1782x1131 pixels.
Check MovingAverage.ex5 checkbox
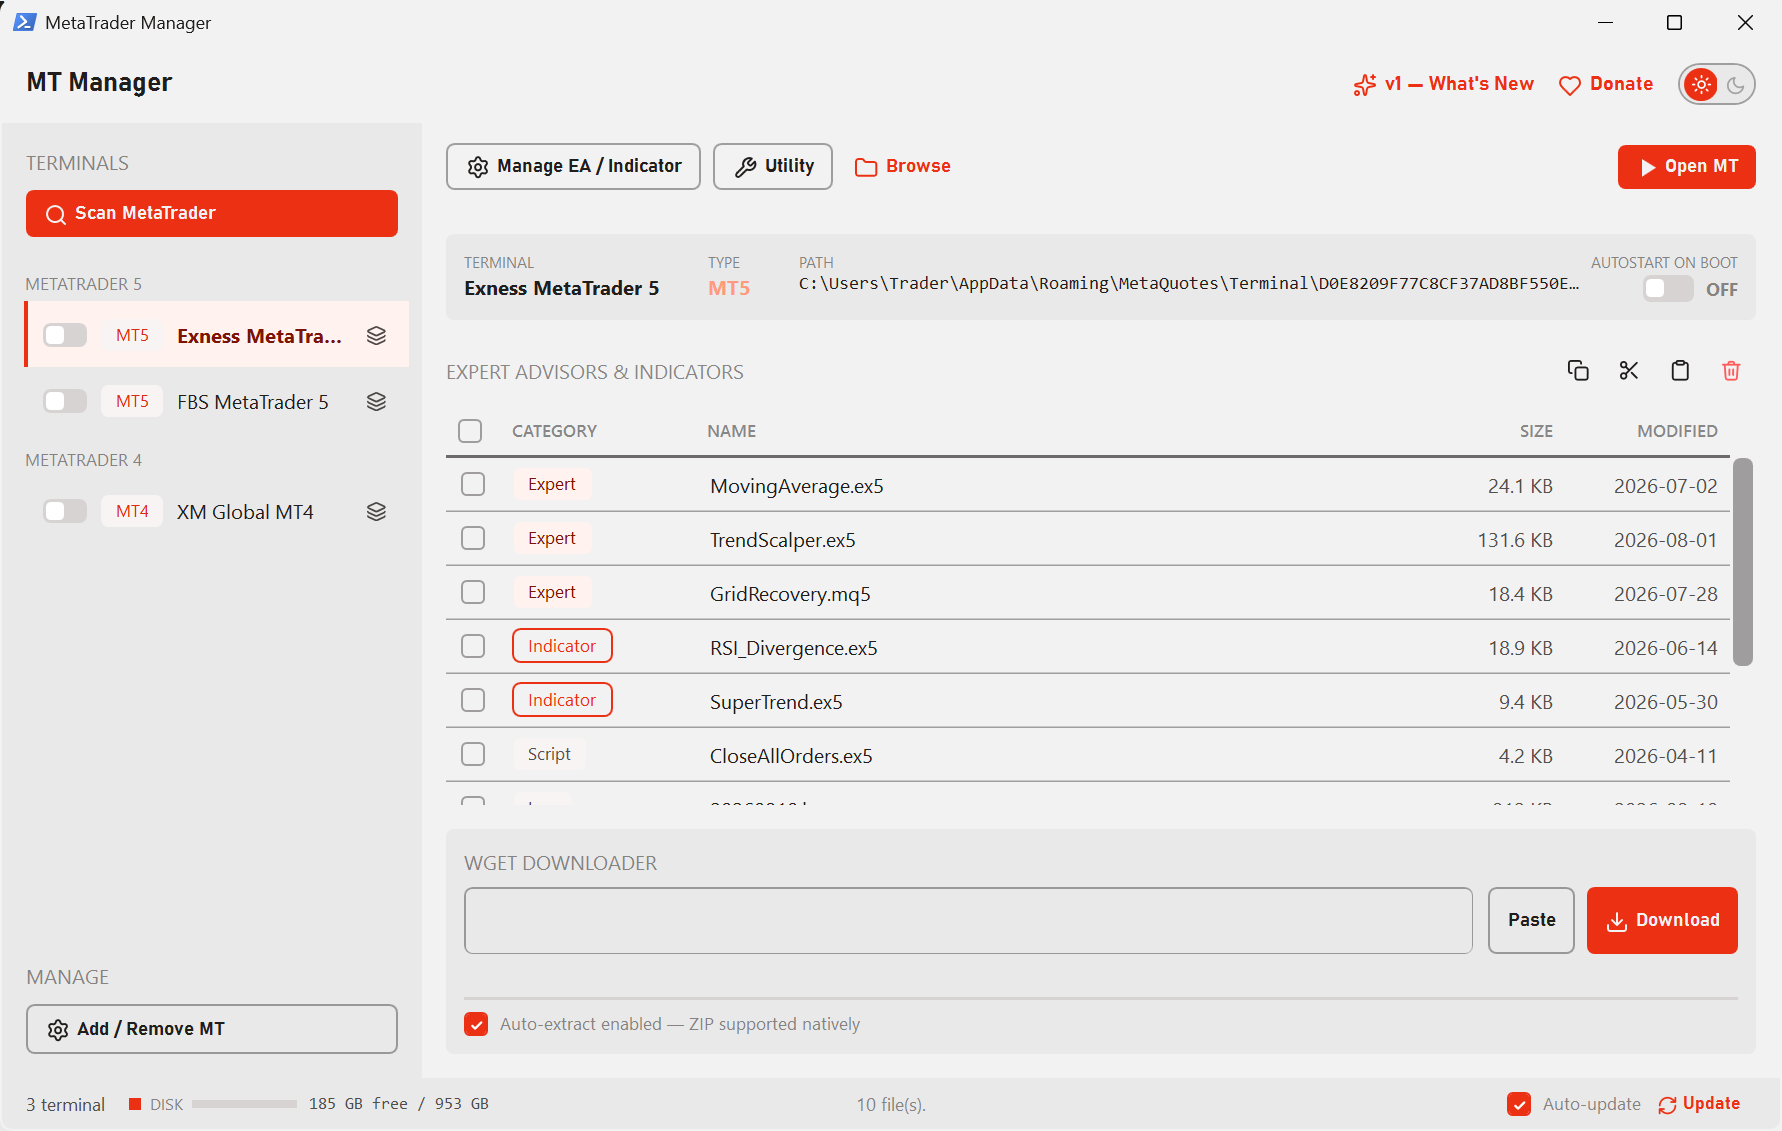473,484
